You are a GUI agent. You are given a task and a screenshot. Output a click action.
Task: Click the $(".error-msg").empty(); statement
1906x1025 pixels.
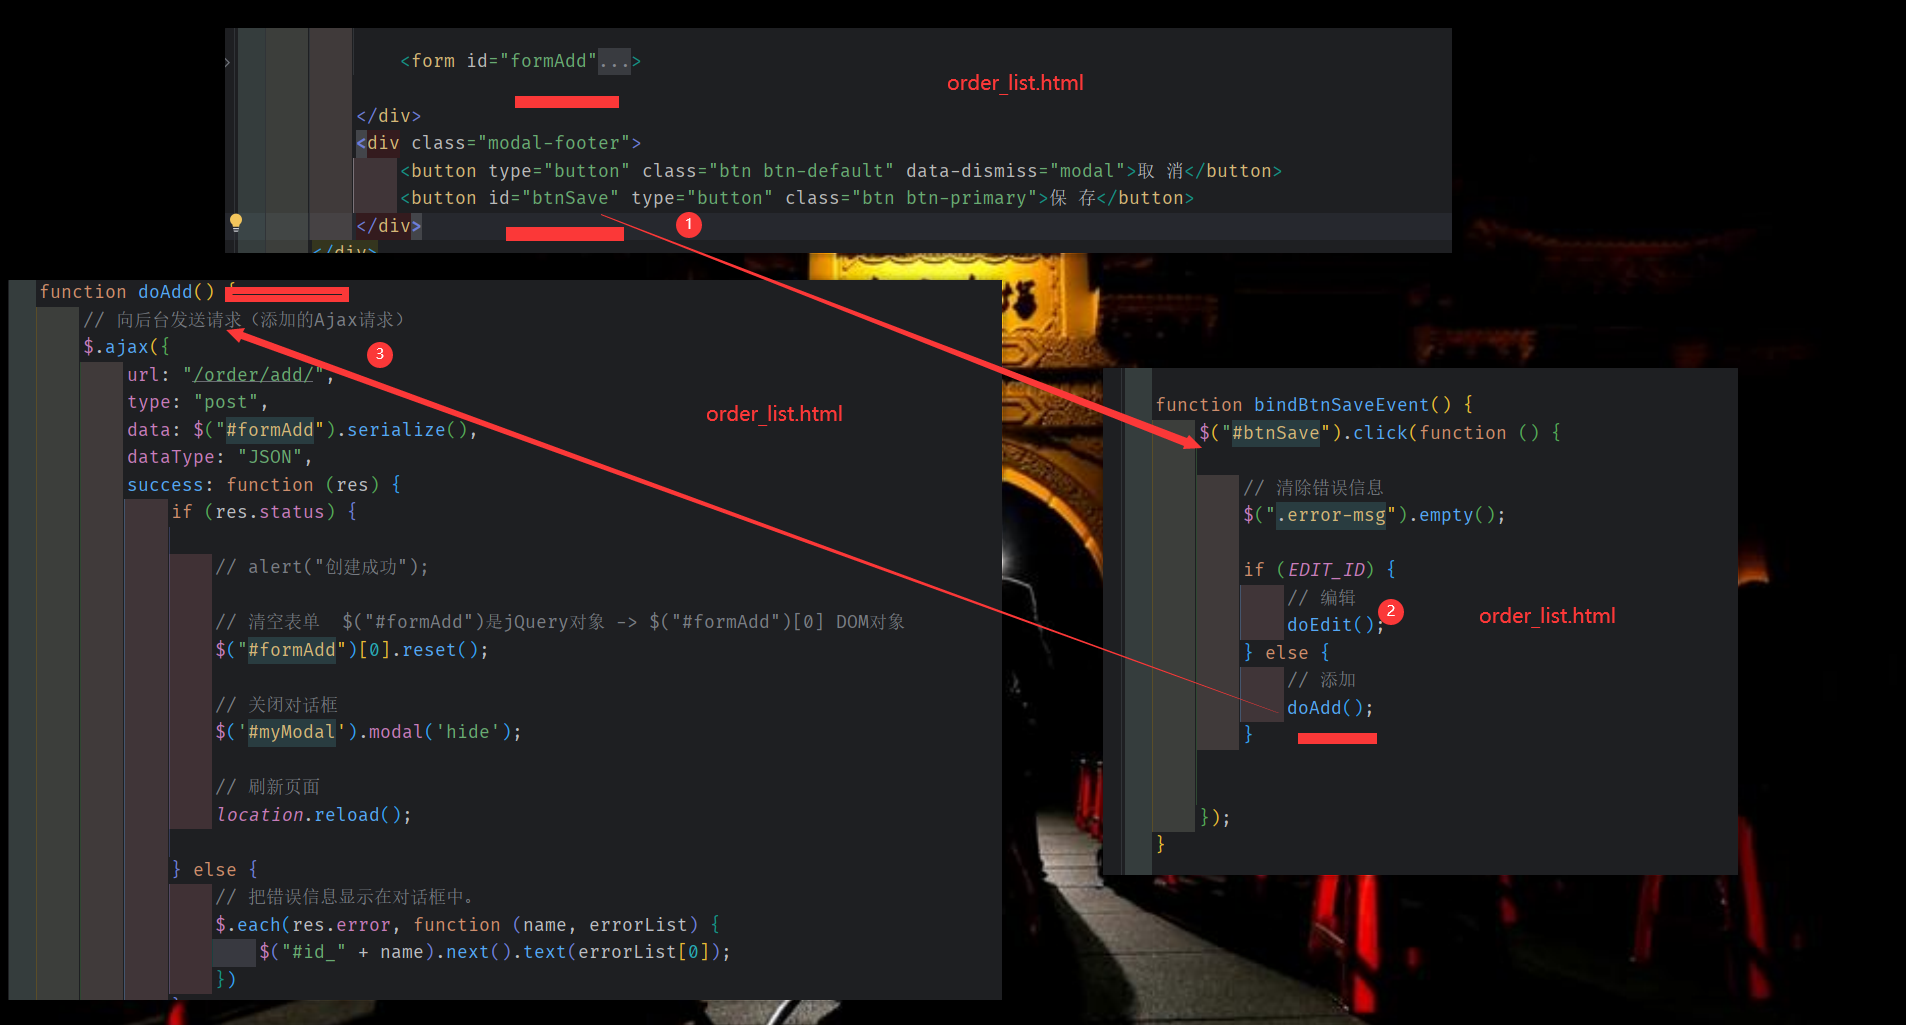[1375, 515]
